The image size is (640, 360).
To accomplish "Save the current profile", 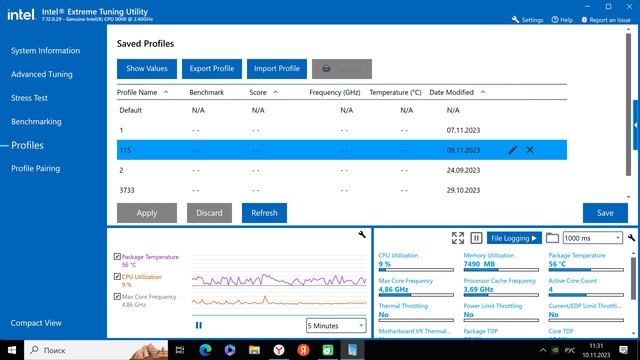I will 605,213.
